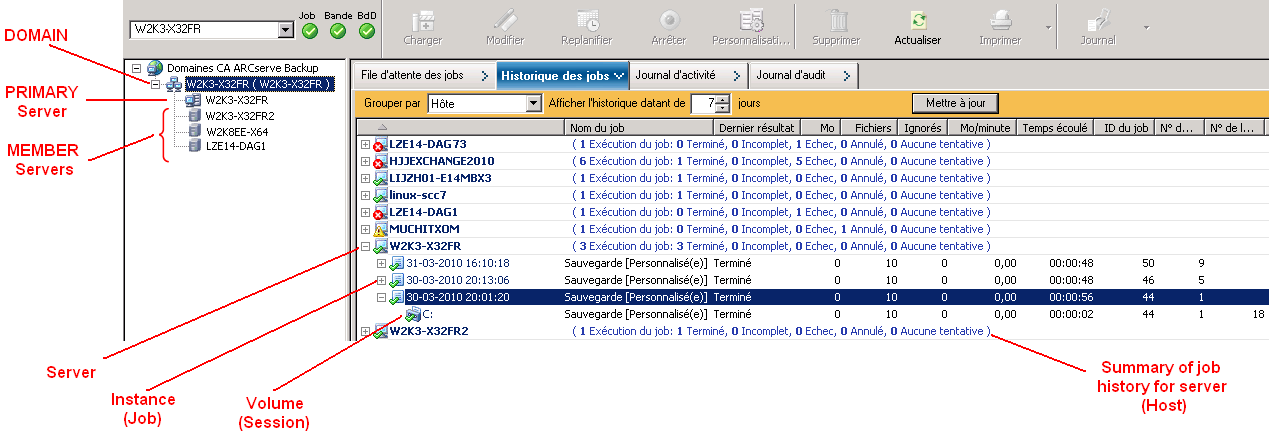The height and width of the screenshot is (441, 1269).
Task: Click the W2K8EE-X64 server icon in the tree
Action: click(194, 131)
